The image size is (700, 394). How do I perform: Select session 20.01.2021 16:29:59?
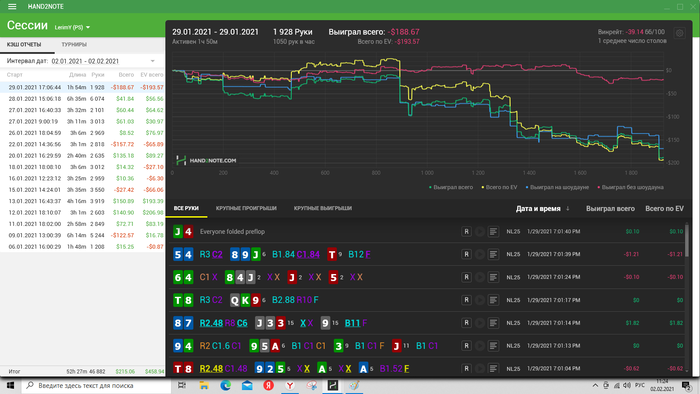[83, 156]
